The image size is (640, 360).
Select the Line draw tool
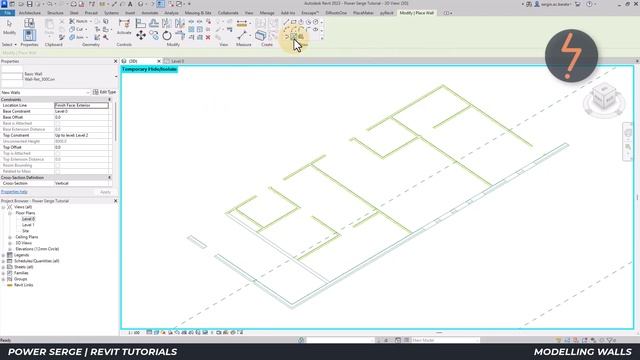pyautogui.click(x=286, y=22)
